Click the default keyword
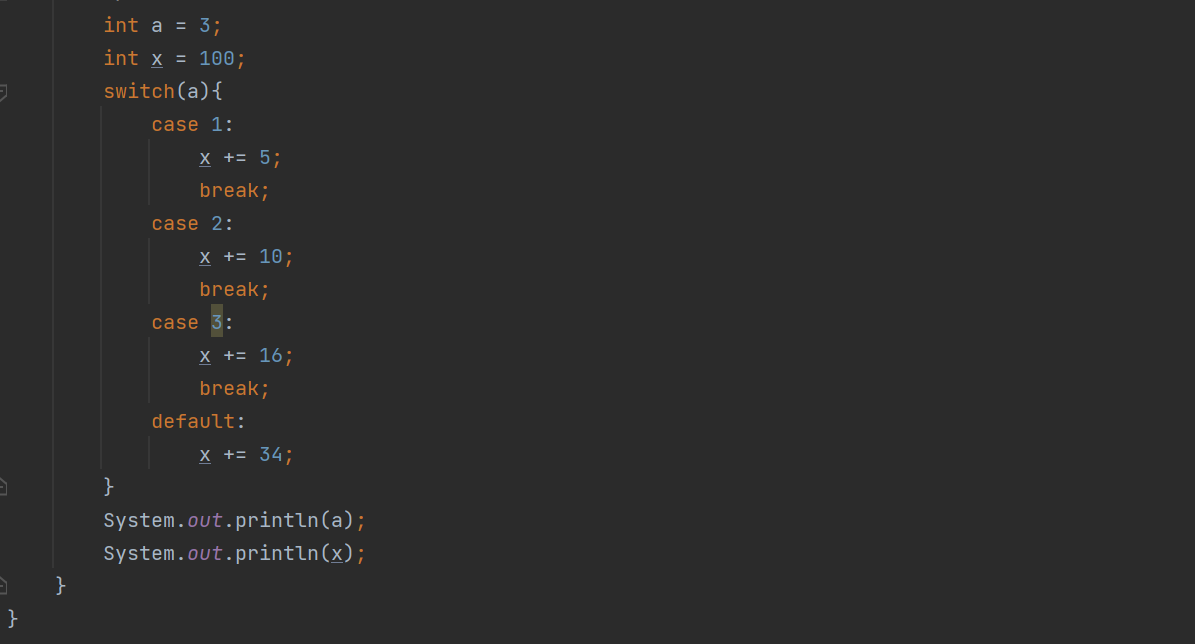 point(193,421)
